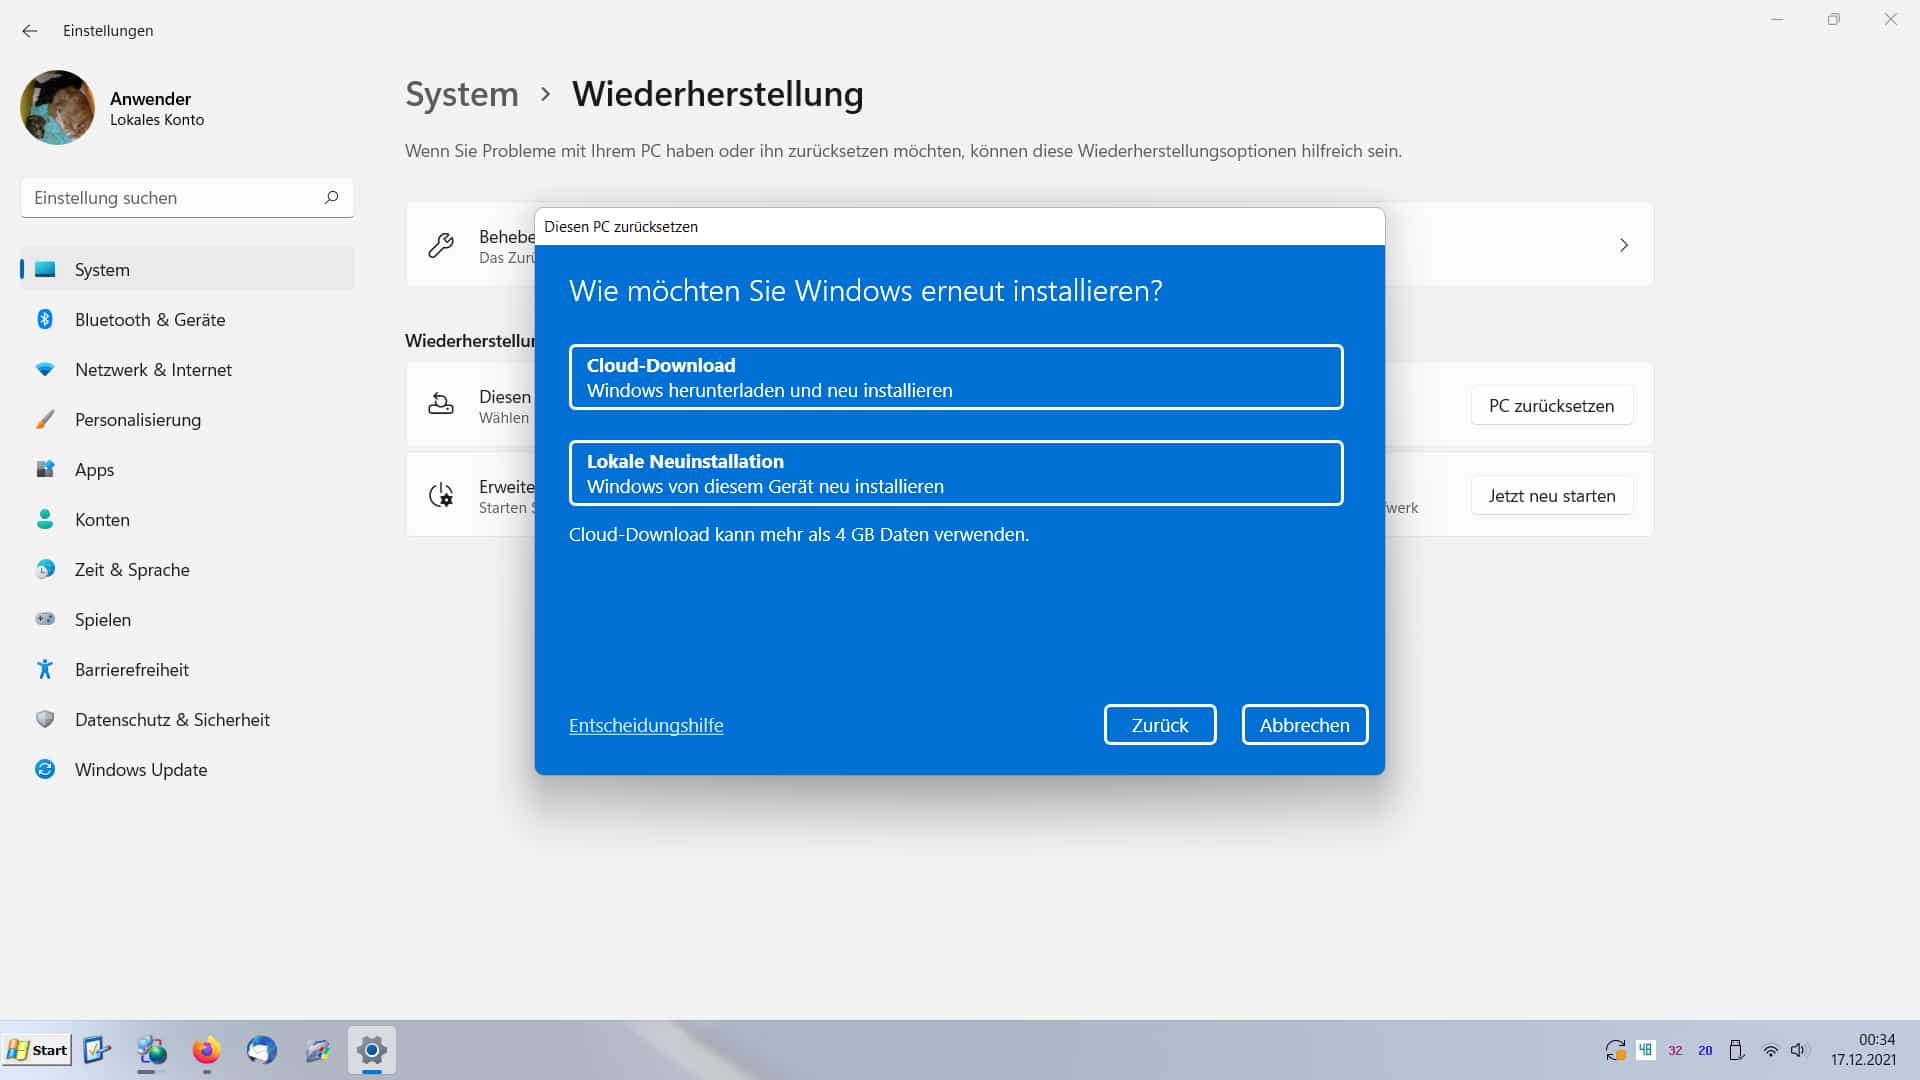Click the USB safely remove tray icon
Screen dimensions: 1920x1080
1737,1050
